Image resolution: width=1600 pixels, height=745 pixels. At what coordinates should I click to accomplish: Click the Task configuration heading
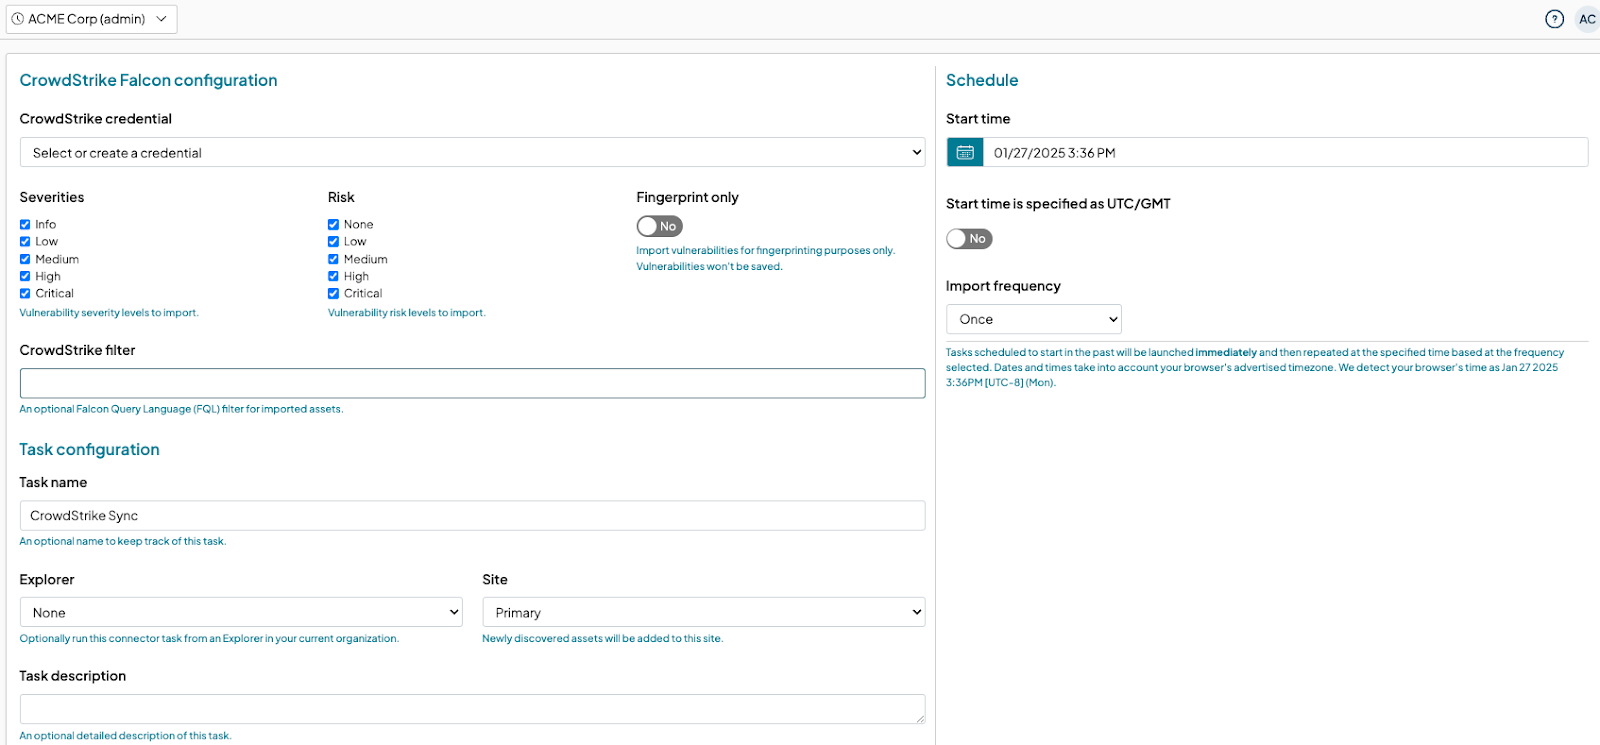pyautogui.click(x=89, y=449)
